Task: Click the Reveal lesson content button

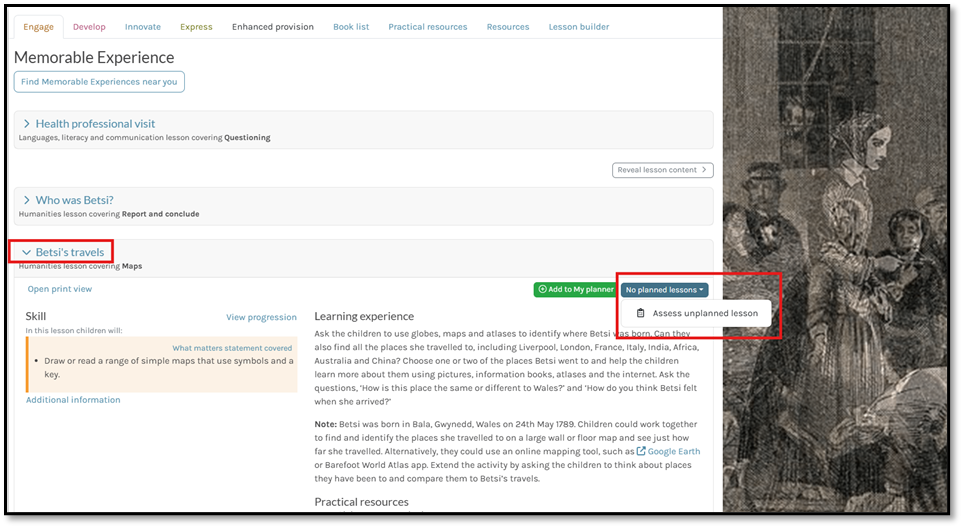Action: (x=662, y=170)
